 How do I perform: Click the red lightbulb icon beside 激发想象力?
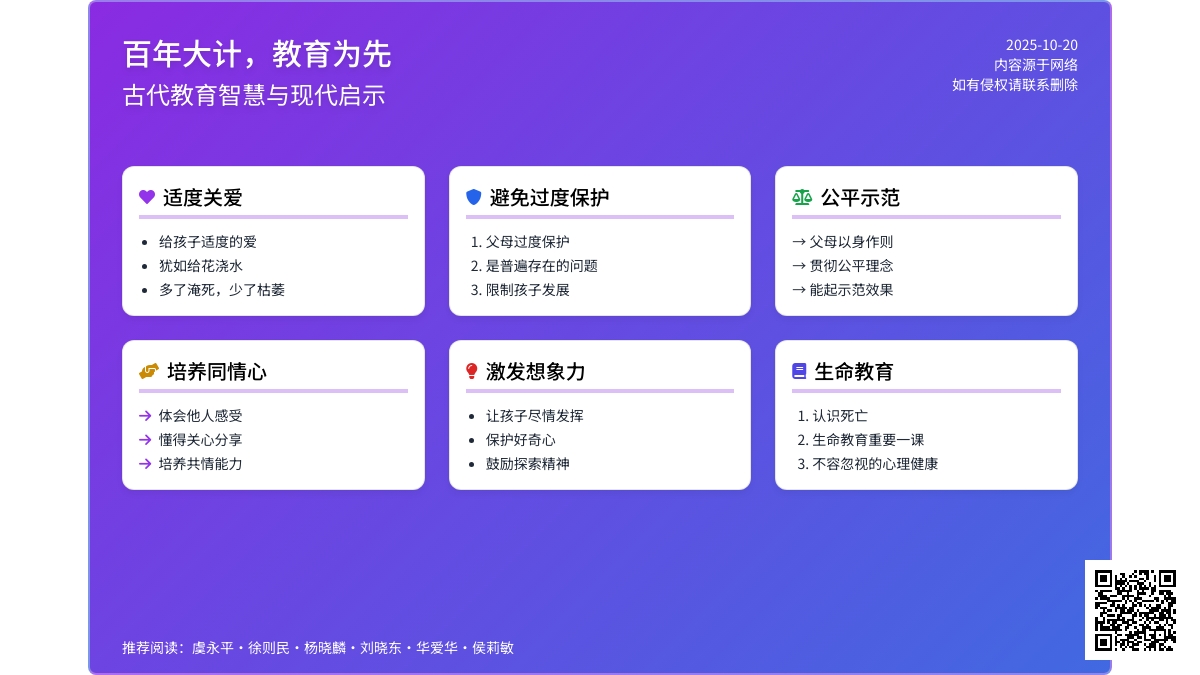pyautogui.click(x=472, y=371)
